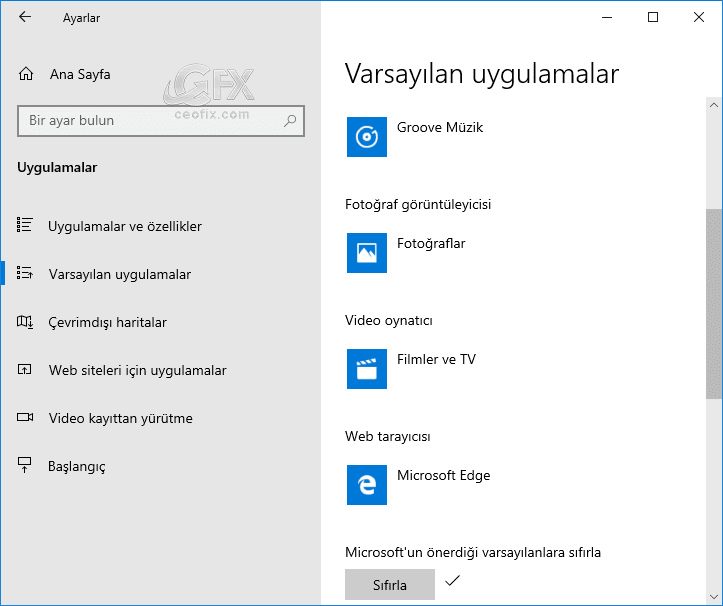Click the Çevrimdışı haritalar map icon
This screenshot has width=723, height=606.
(24, 321)
